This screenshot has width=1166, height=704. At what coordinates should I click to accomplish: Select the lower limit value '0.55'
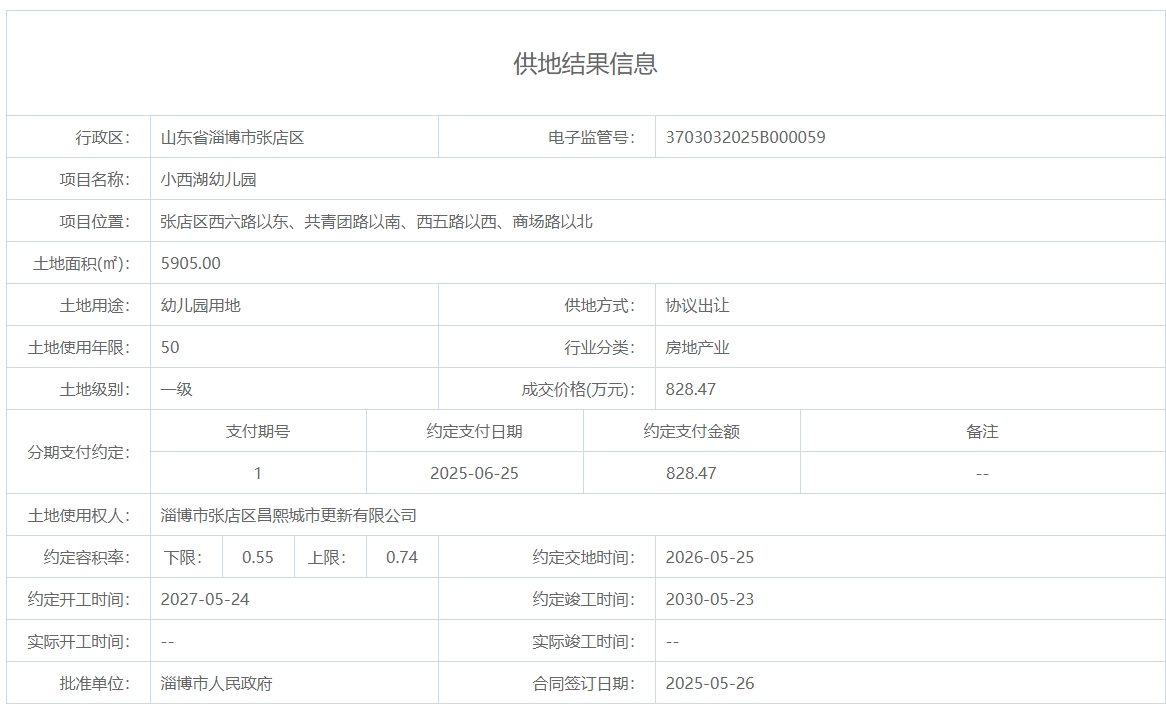click(258, 558)
